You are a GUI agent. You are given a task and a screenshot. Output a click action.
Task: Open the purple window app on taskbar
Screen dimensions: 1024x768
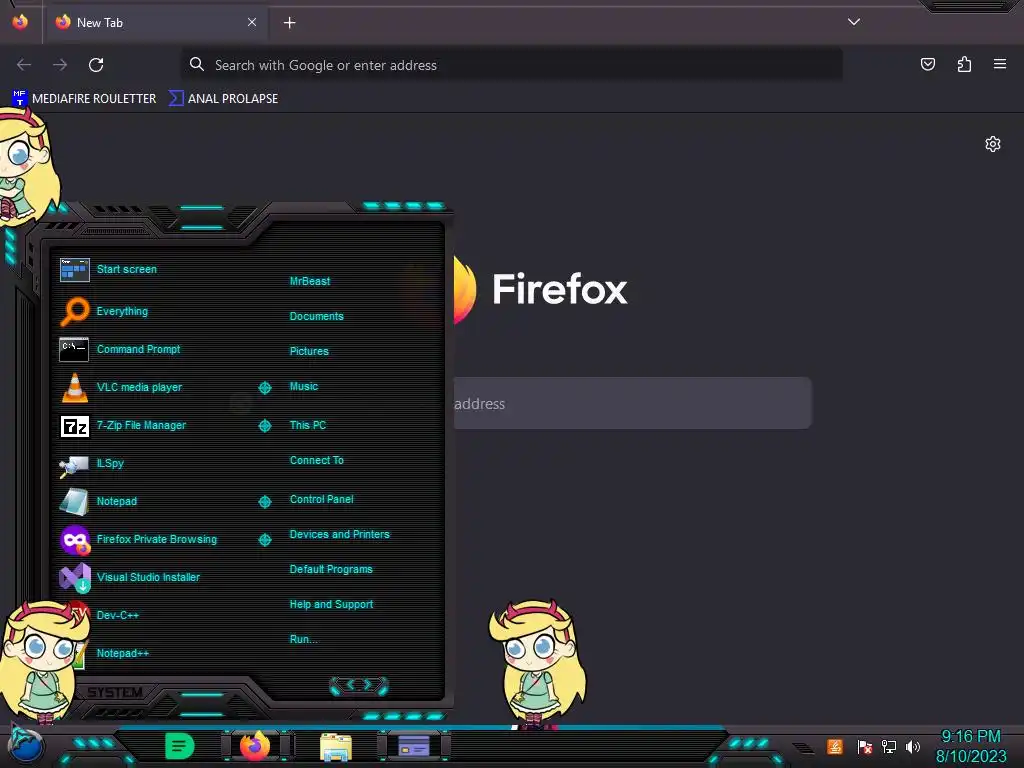(x=414, y=746)
